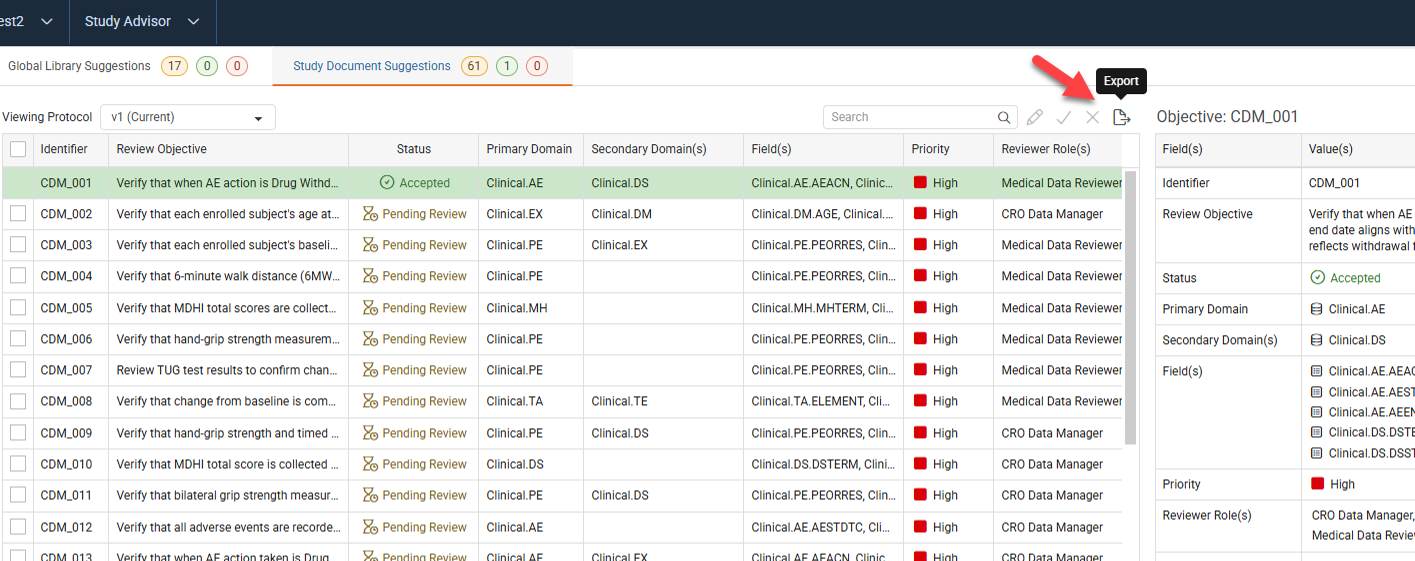Screen dimensions: 1415x561
Task: Toggle the select-all header checkbox
Action: (x=18, y=149)
